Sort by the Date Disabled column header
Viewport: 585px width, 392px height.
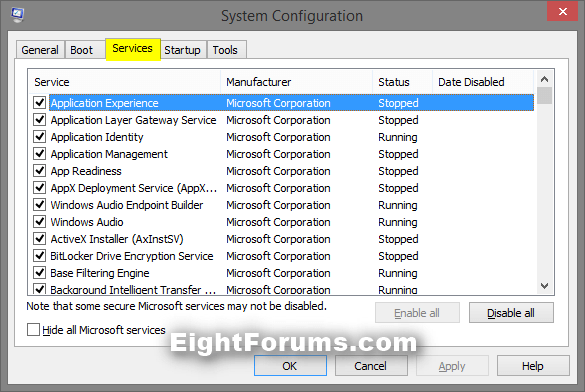tap(484, 82)
